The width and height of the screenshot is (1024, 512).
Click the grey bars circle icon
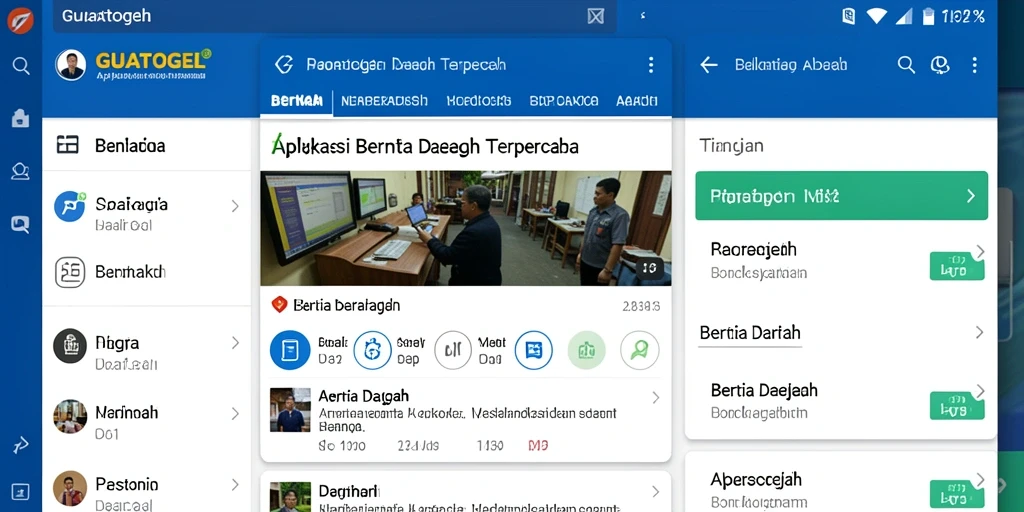pyautogui.click(x=453, y=350)
